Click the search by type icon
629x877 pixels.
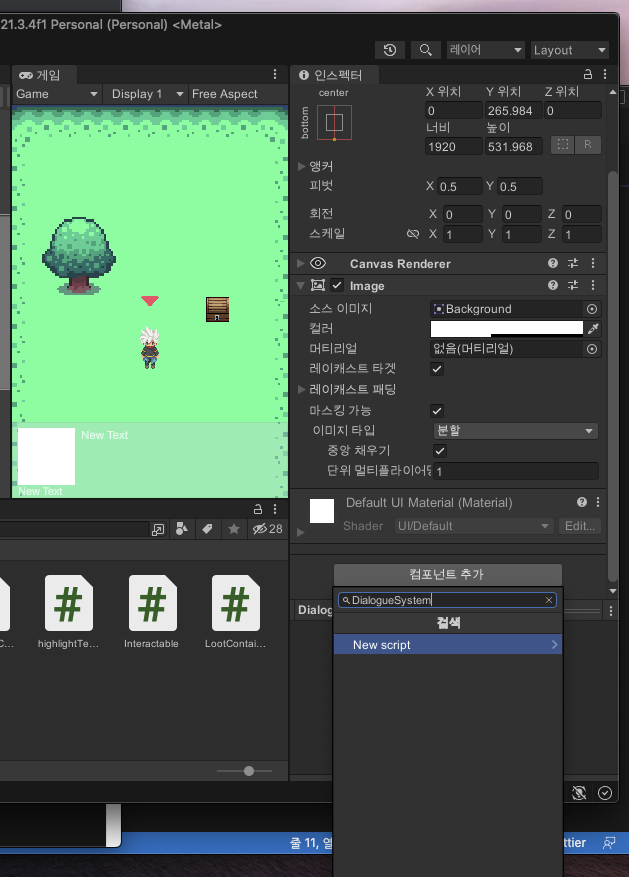coord(182,529)
